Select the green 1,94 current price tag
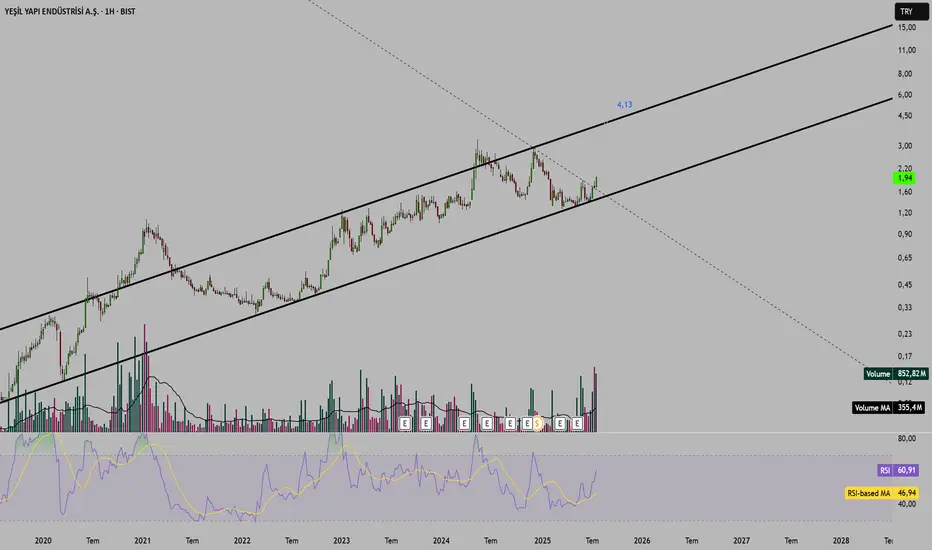Viewport: 932px width, 550px height. point(905,178)
